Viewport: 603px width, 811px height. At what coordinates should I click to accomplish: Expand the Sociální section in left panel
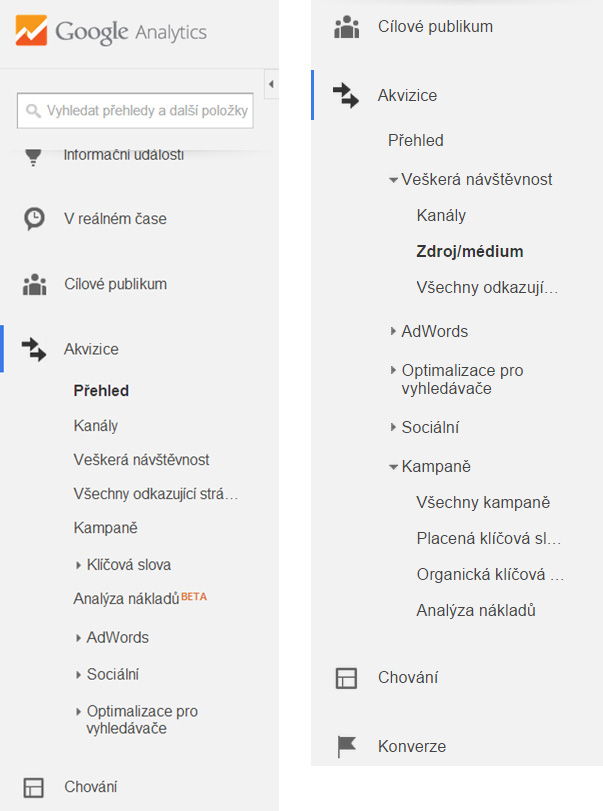(79, 675)
